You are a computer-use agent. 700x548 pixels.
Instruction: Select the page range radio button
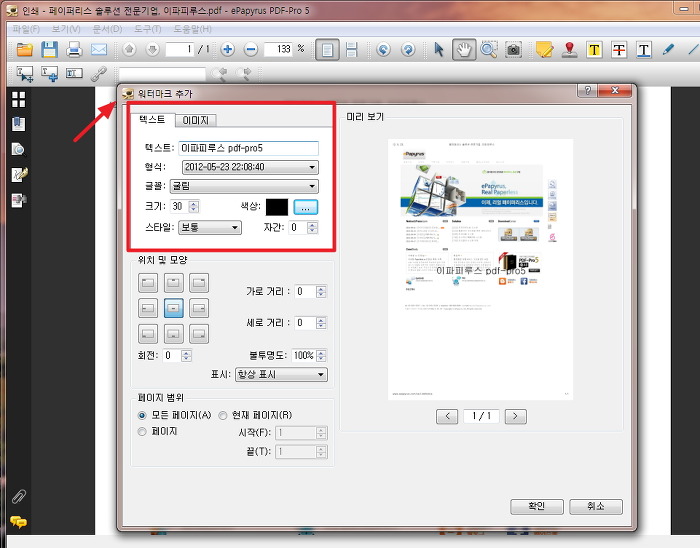[x=142, y=432]
